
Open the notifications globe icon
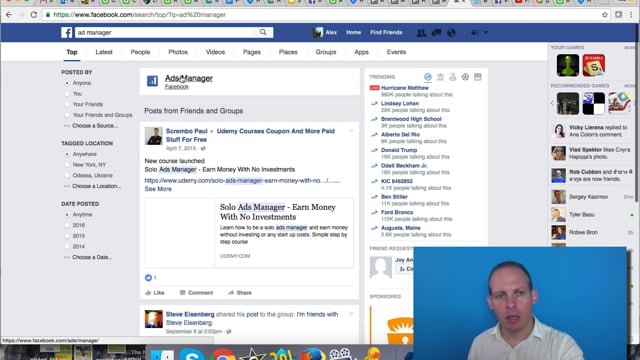point(451,33)
